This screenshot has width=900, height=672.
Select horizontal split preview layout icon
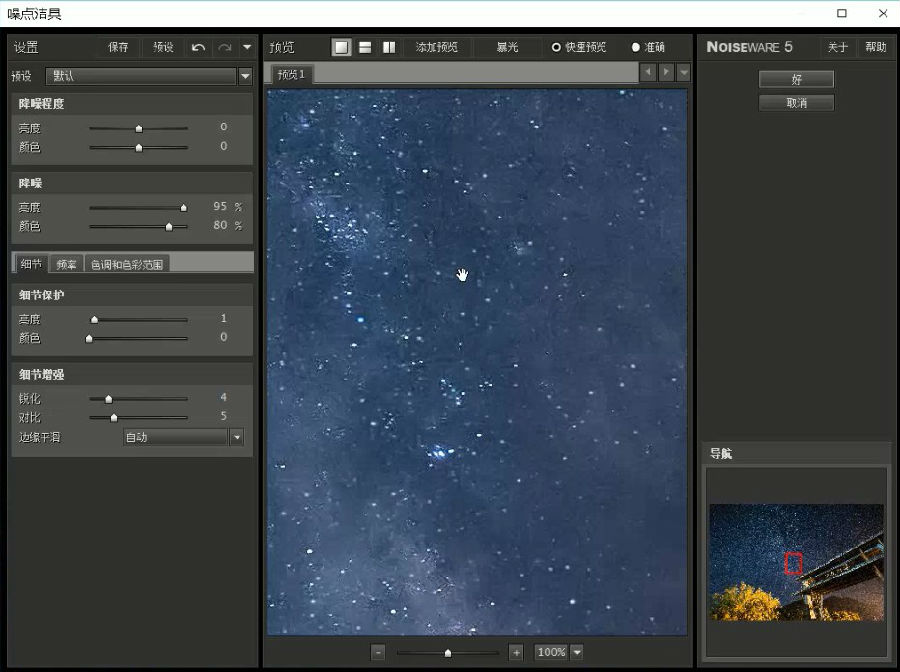click(365, 47)
